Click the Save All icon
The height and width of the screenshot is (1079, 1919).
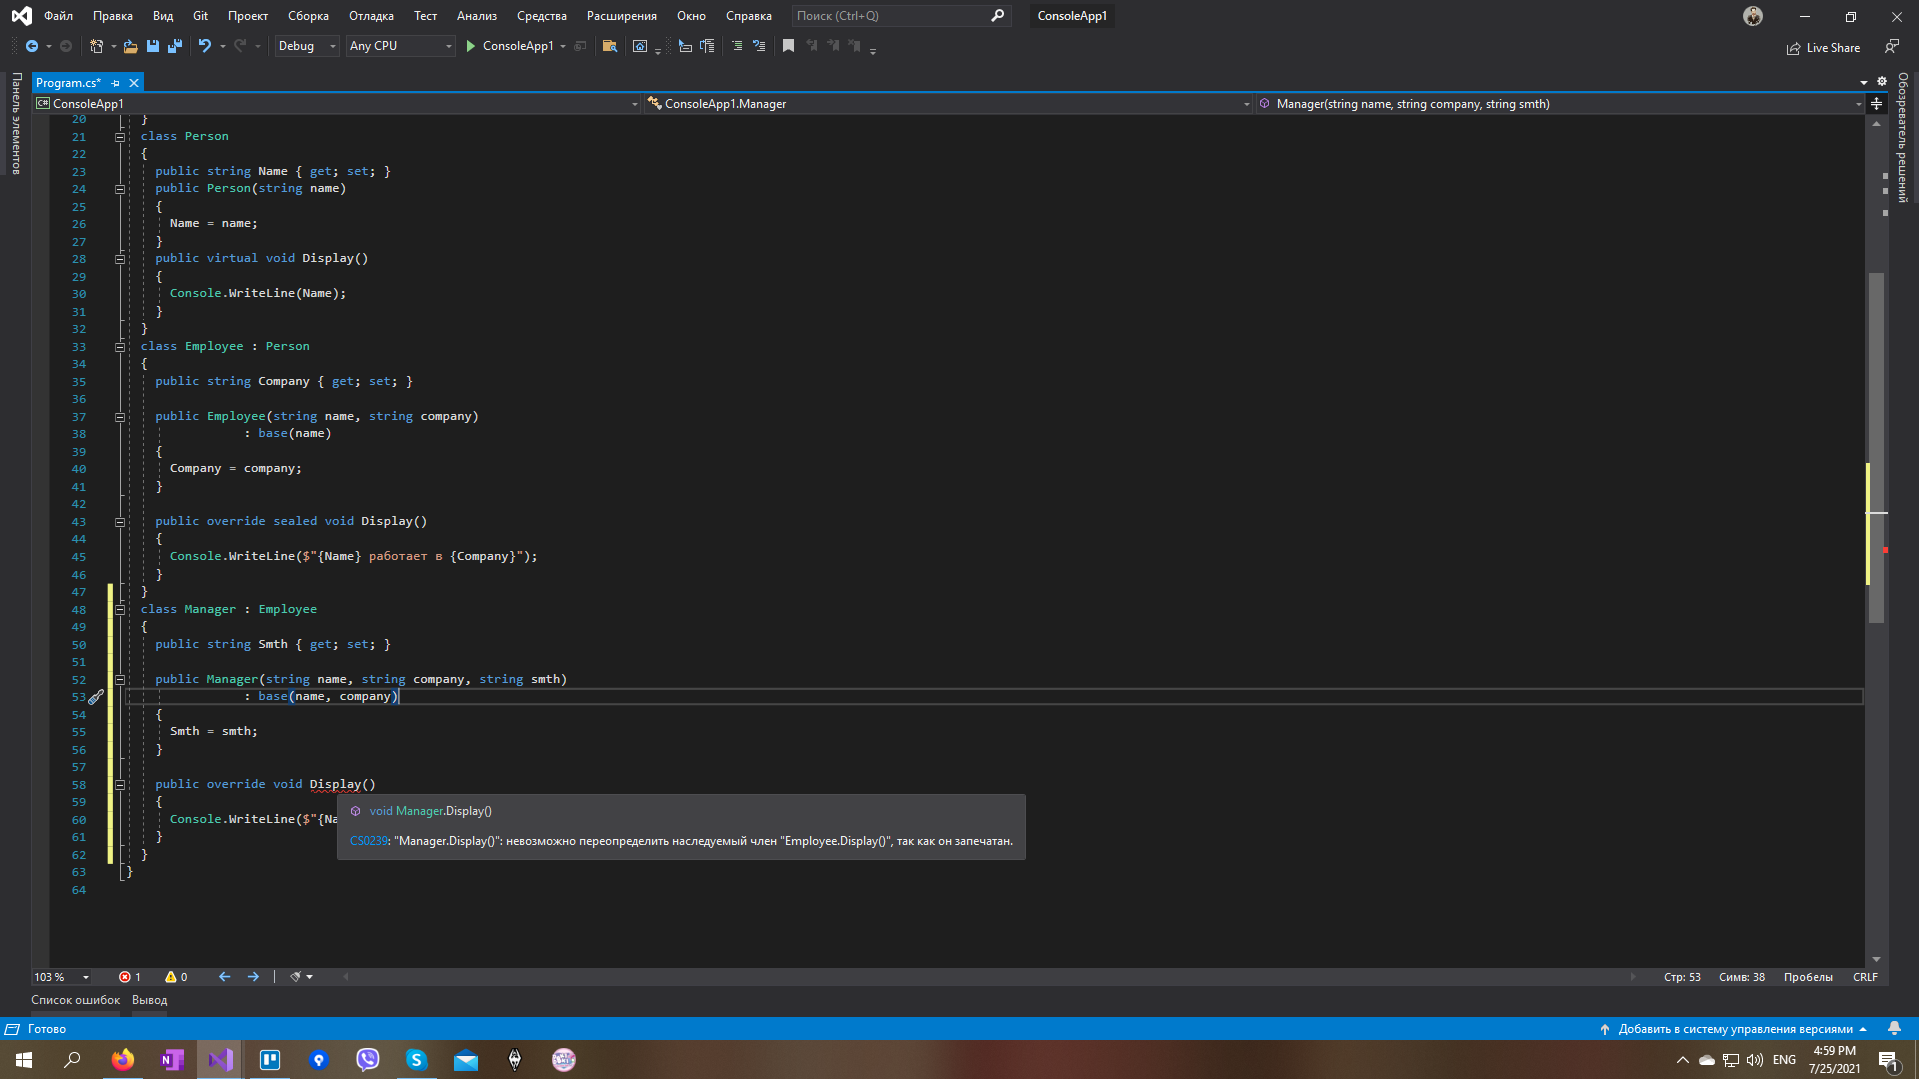click(x=175, y=46)
